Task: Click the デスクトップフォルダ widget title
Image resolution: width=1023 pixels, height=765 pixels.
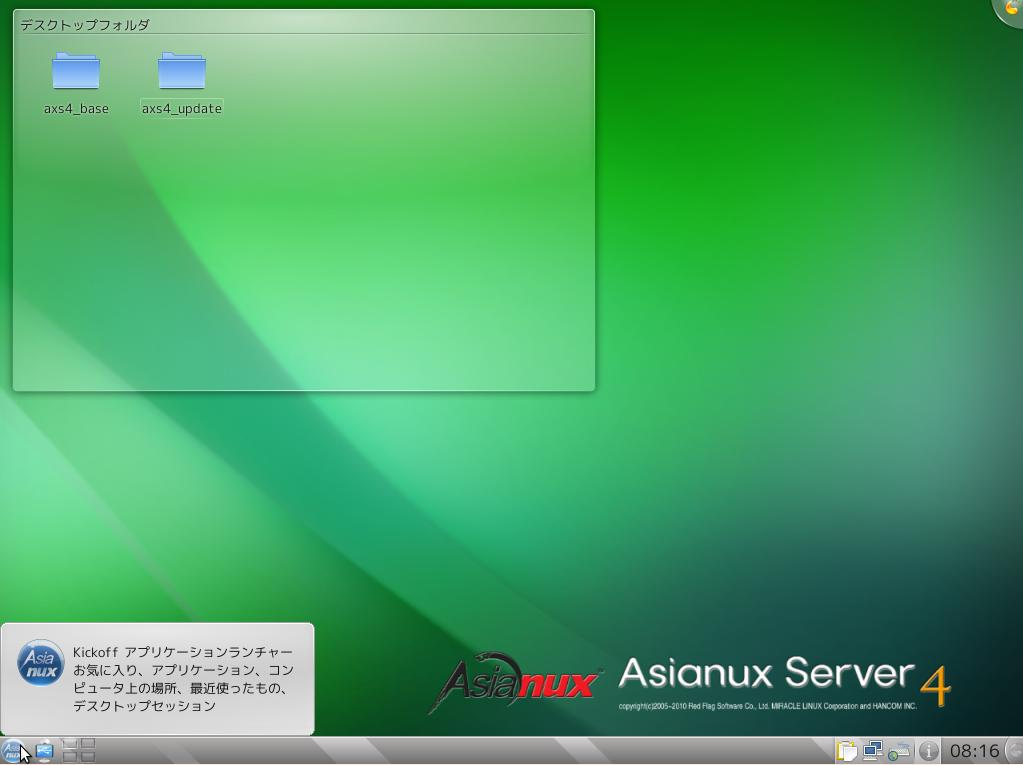Action: [x=85, y=25]
